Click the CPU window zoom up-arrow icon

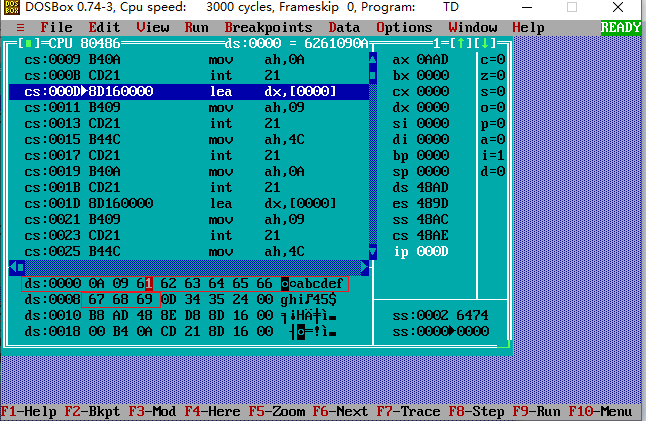[461, 43]
